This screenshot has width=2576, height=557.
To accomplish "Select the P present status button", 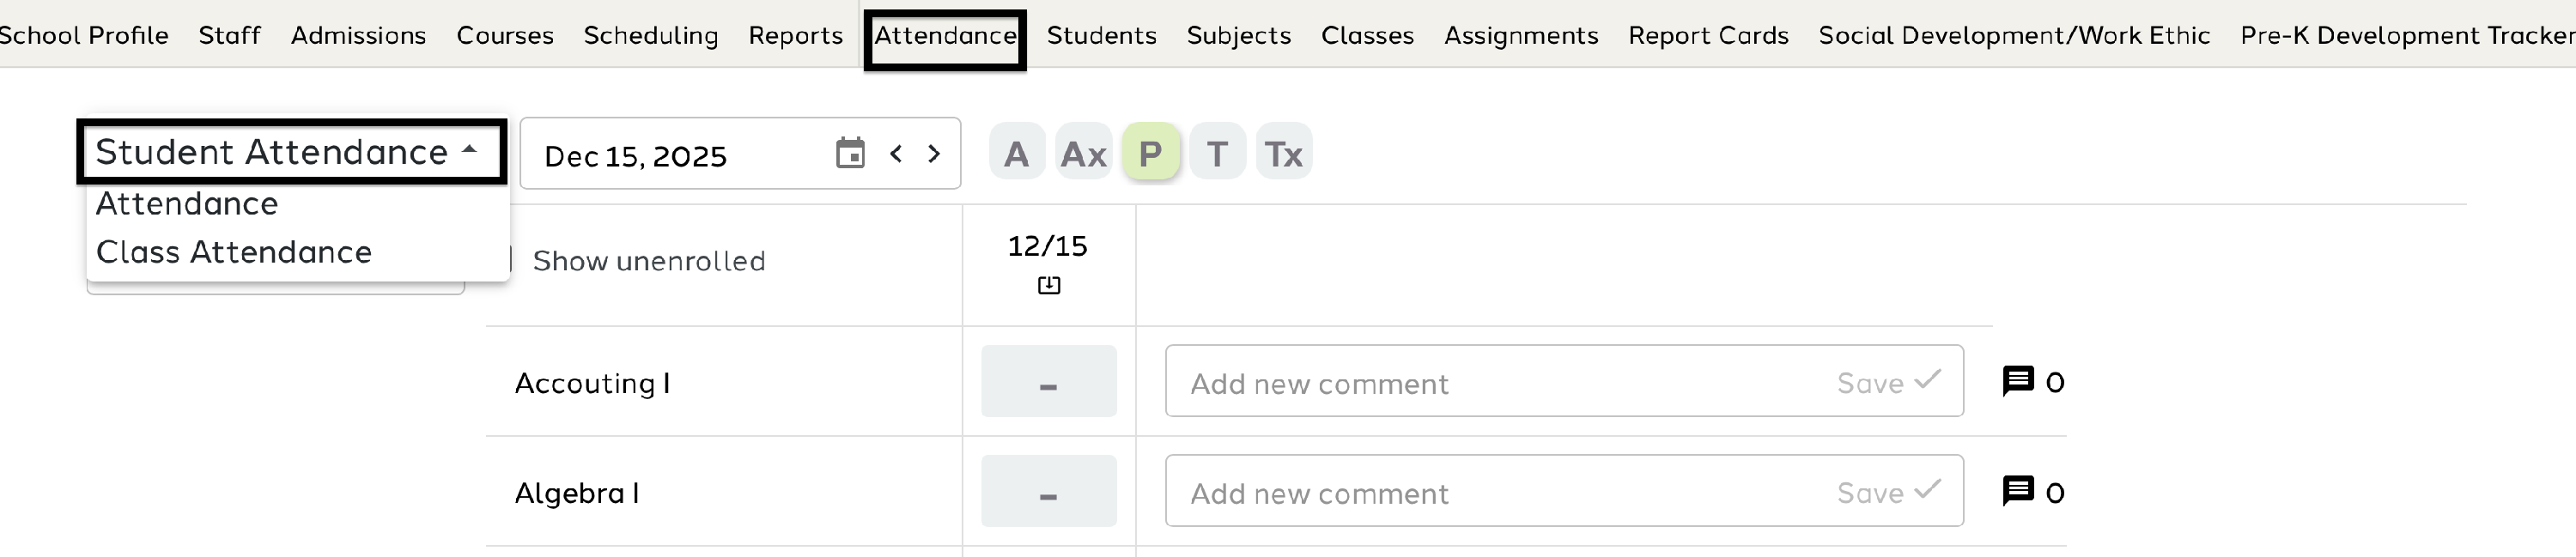I will click(x=1150, y=153).
